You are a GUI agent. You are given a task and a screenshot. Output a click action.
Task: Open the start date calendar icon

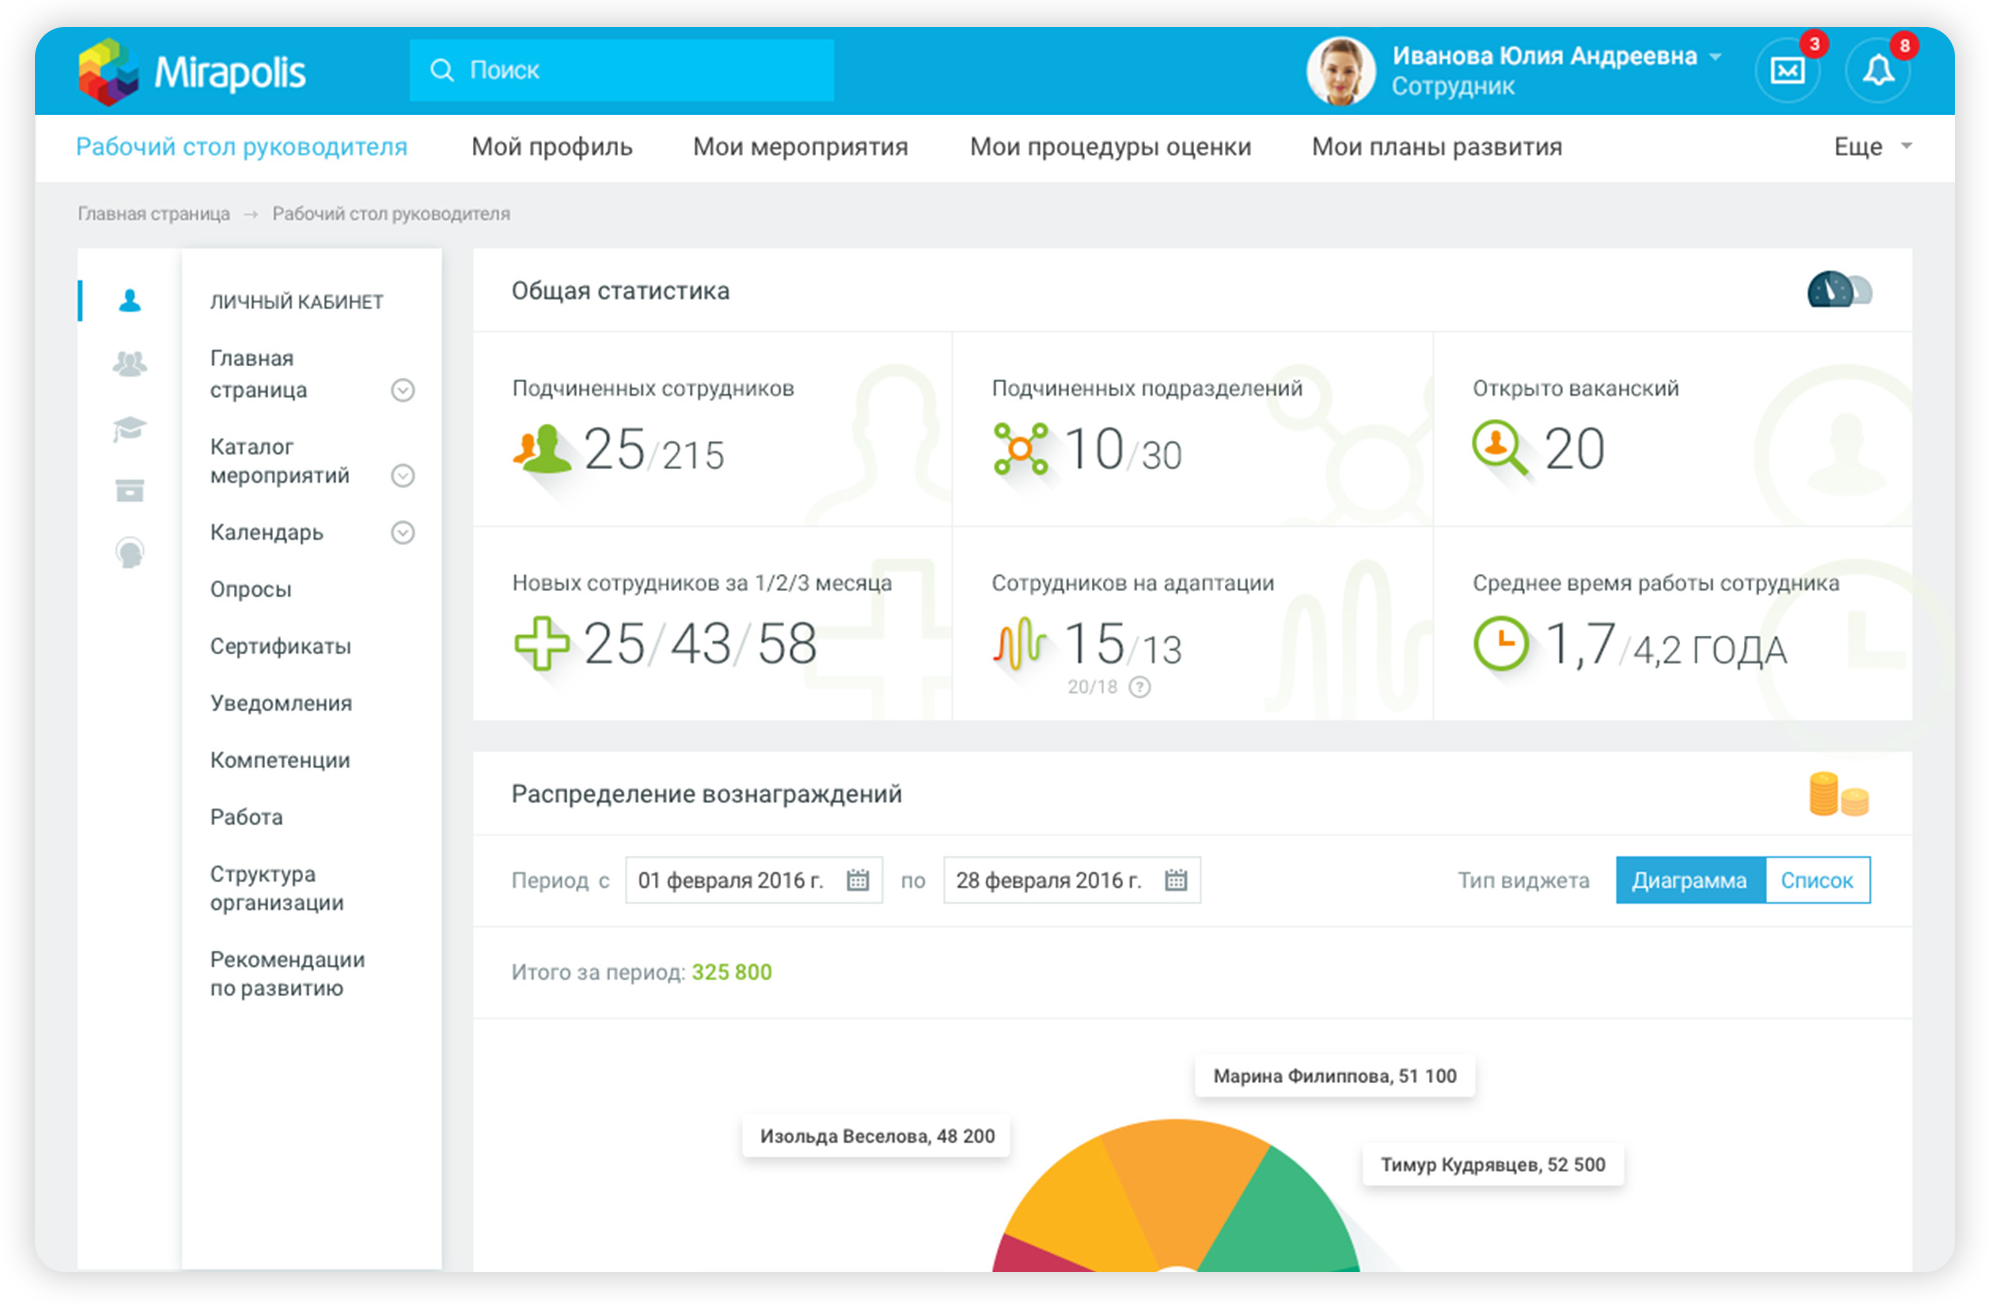click(x=858, y=880)
